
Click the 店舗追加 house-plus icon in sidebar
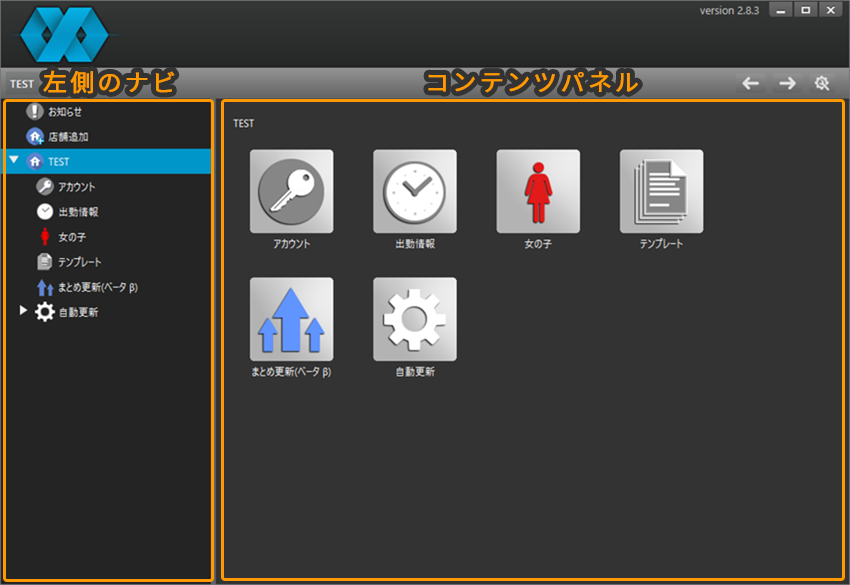pos(35,137)
